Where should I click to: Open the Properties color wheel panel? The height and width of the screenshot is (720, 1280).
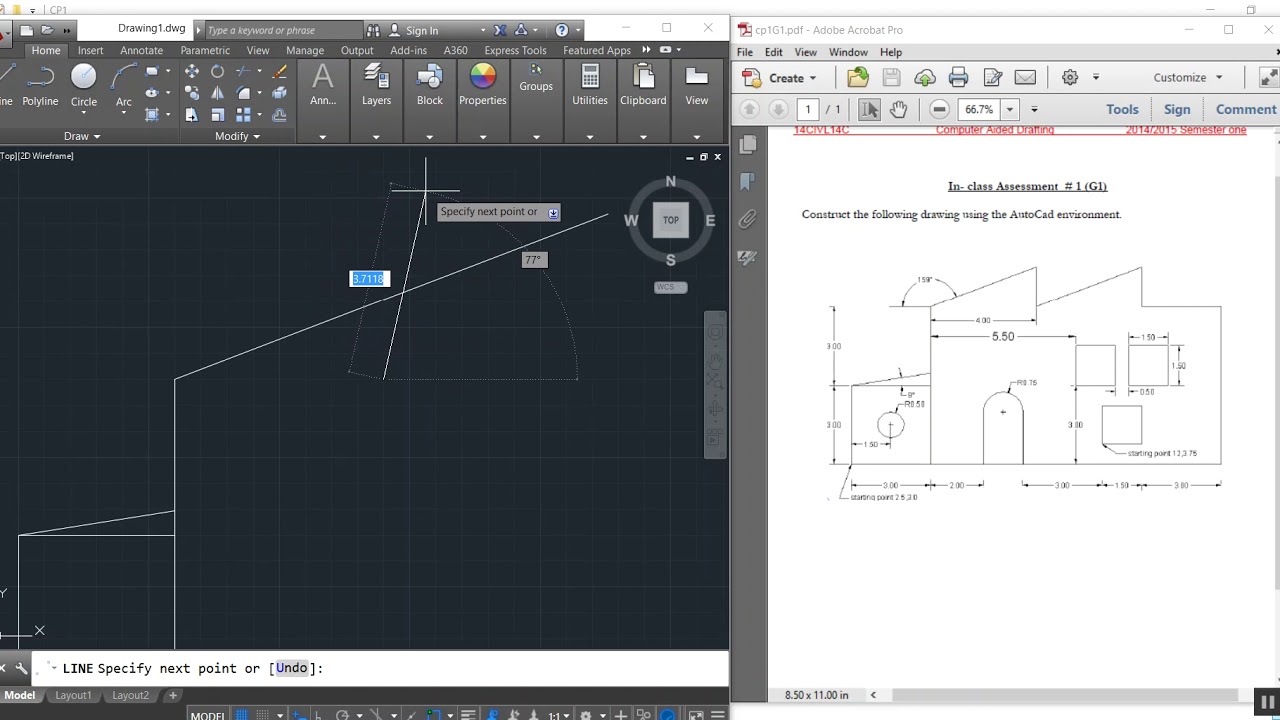coord(483,85)
